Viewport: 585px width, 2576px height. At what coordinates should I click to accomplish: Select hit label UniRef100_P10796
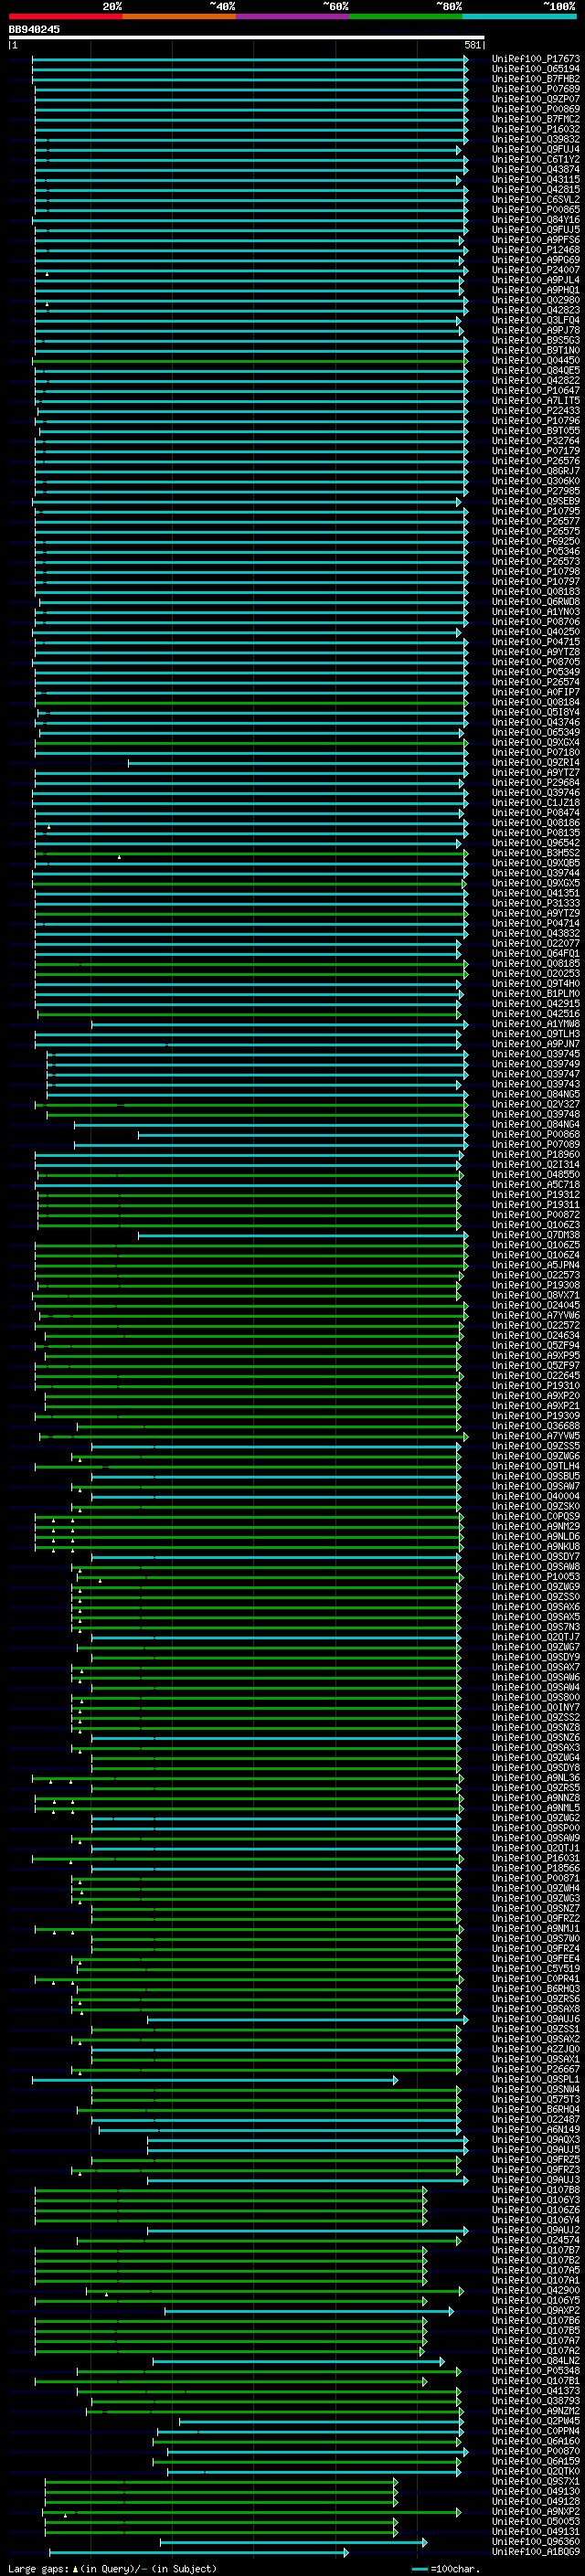[536, 421]
